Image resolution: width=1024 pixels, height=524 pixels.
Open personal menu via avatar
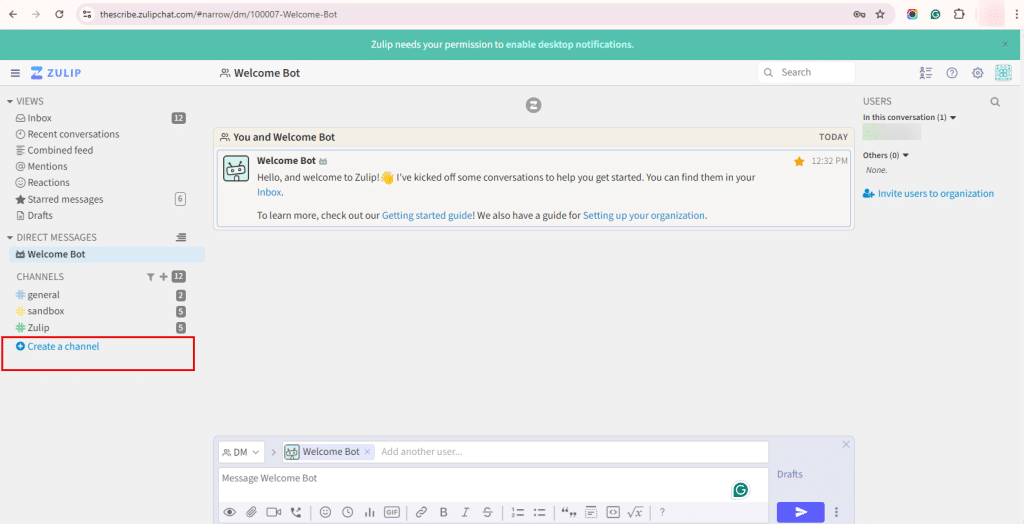(x=1003, y=73)
